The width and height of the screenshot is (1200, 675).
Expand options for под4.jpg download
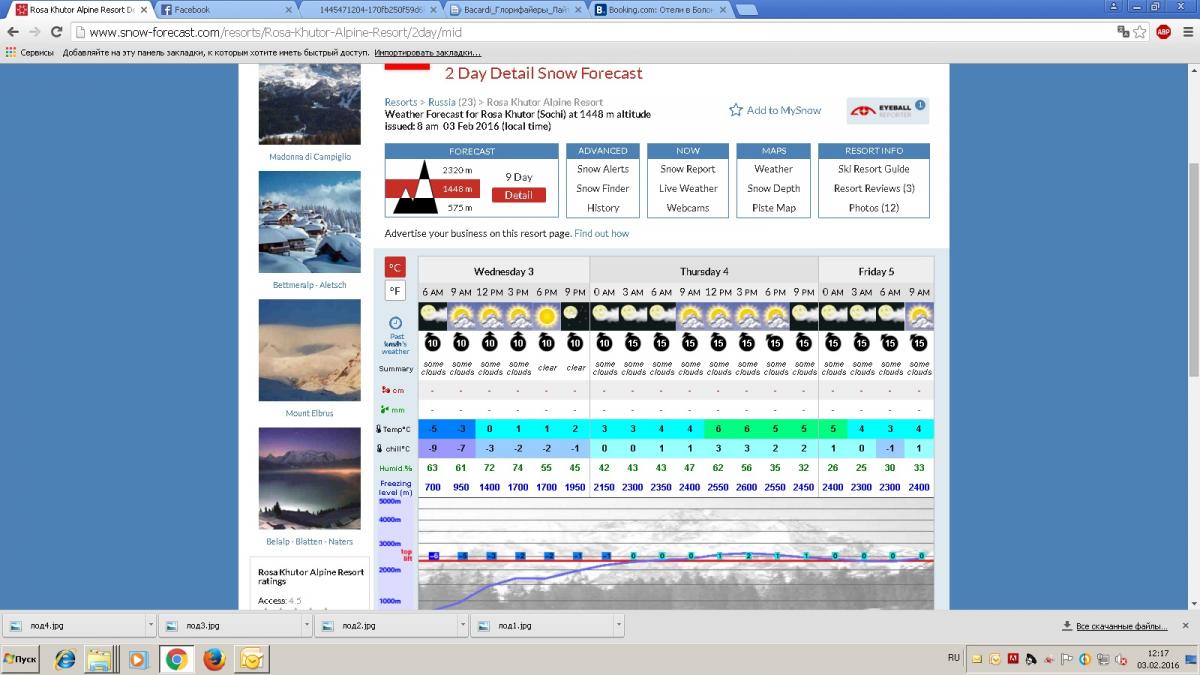point(150,626)
